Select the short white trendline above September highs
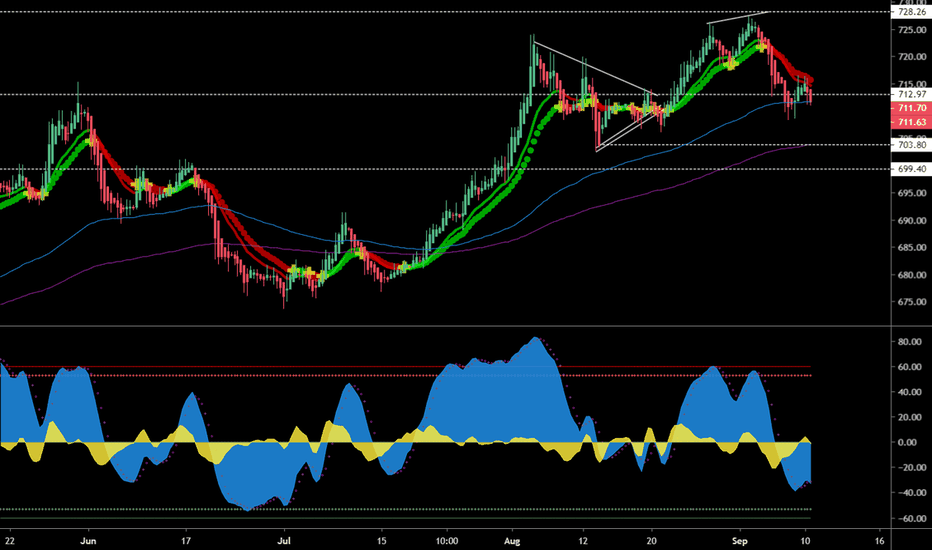Screen dimensions: 932x550 (737, 17)
